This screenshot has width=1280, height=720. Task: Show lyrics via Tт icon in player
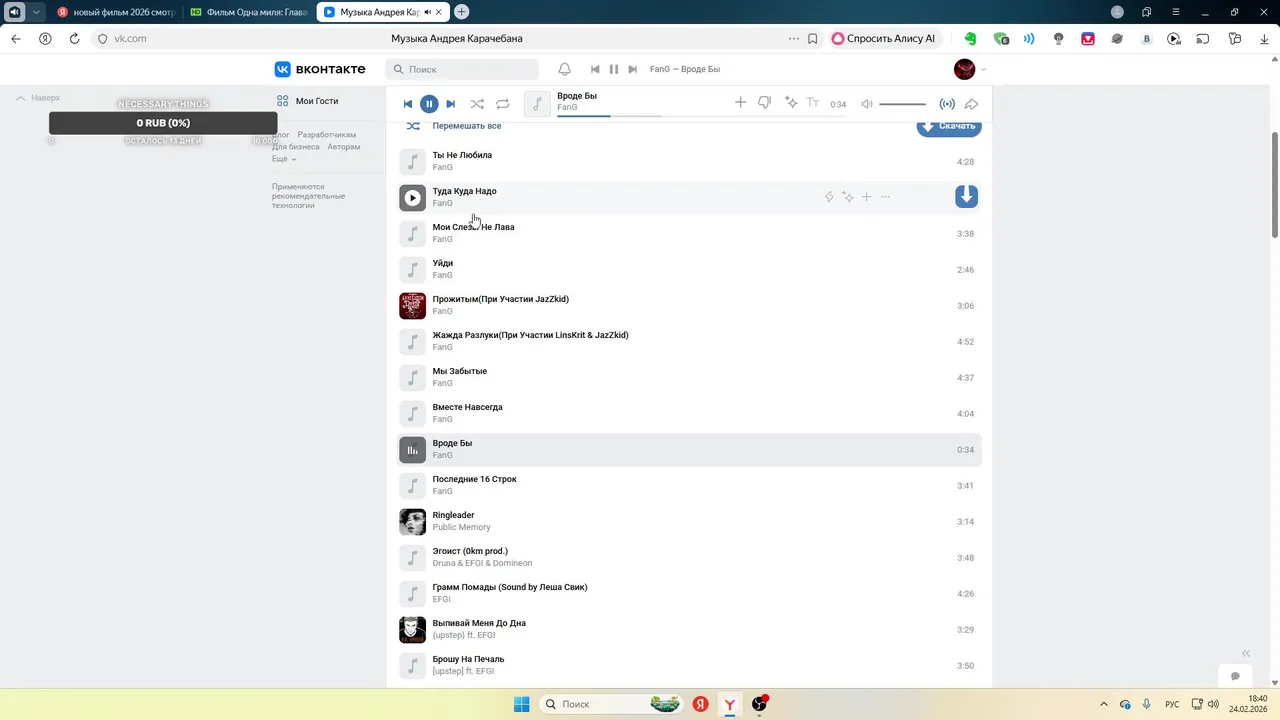(x=813, y=103)
